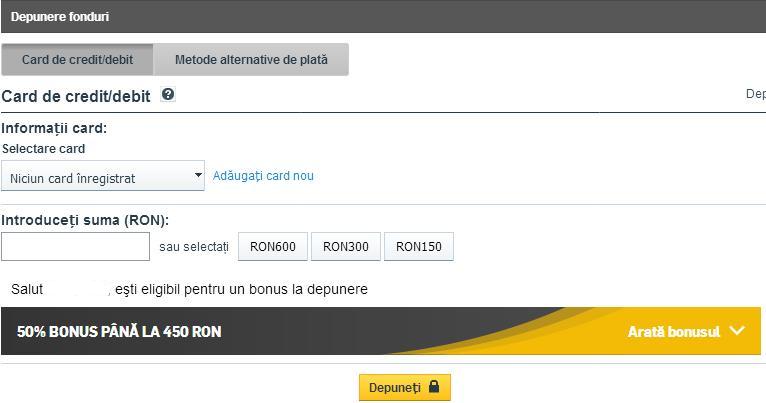The image size is (766, 403).
Task: Choose the RON150 preset amount
Action: click(x=419, y=247)
